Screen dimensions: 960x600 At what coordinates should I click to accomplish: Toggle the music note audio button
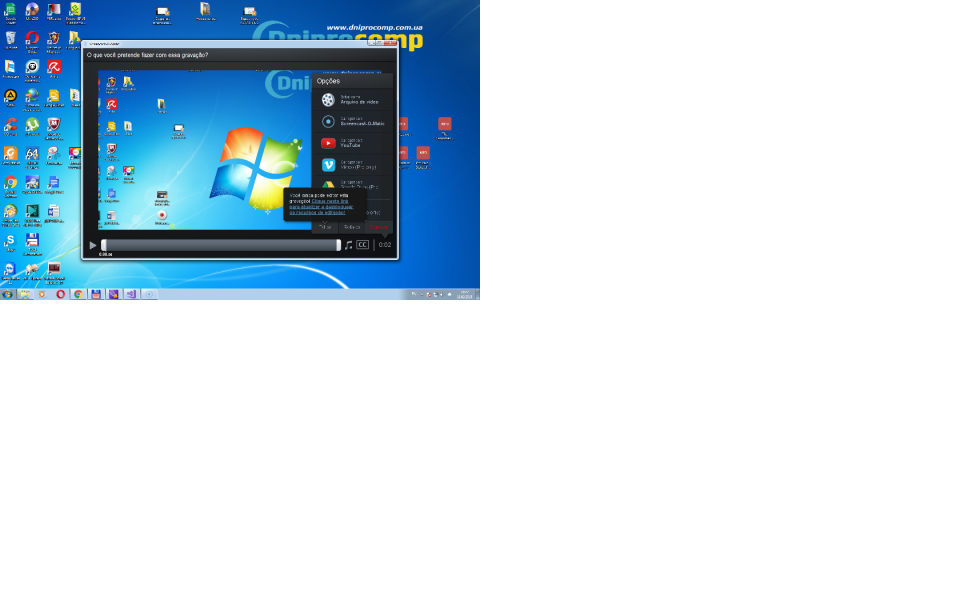pyautogui.click(x=348, y=245)
